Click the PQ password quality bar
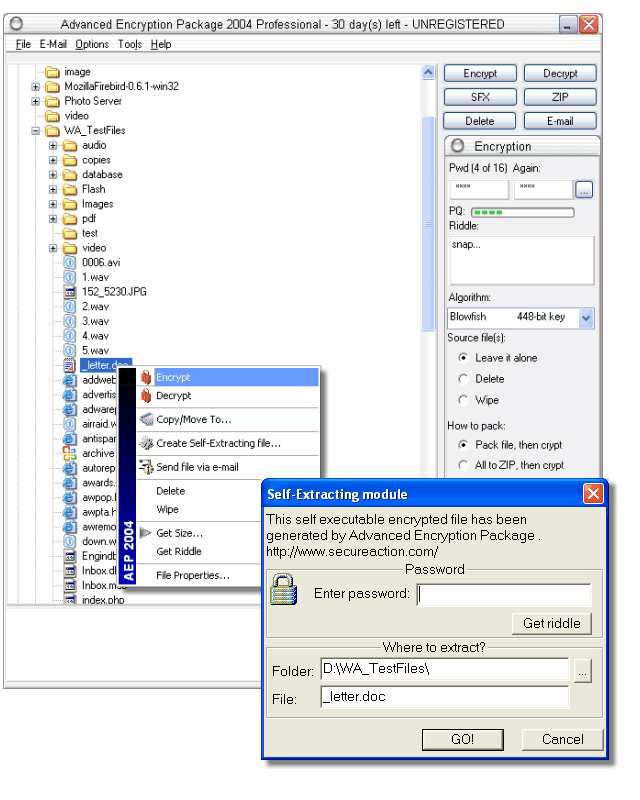 click(522, 212)
